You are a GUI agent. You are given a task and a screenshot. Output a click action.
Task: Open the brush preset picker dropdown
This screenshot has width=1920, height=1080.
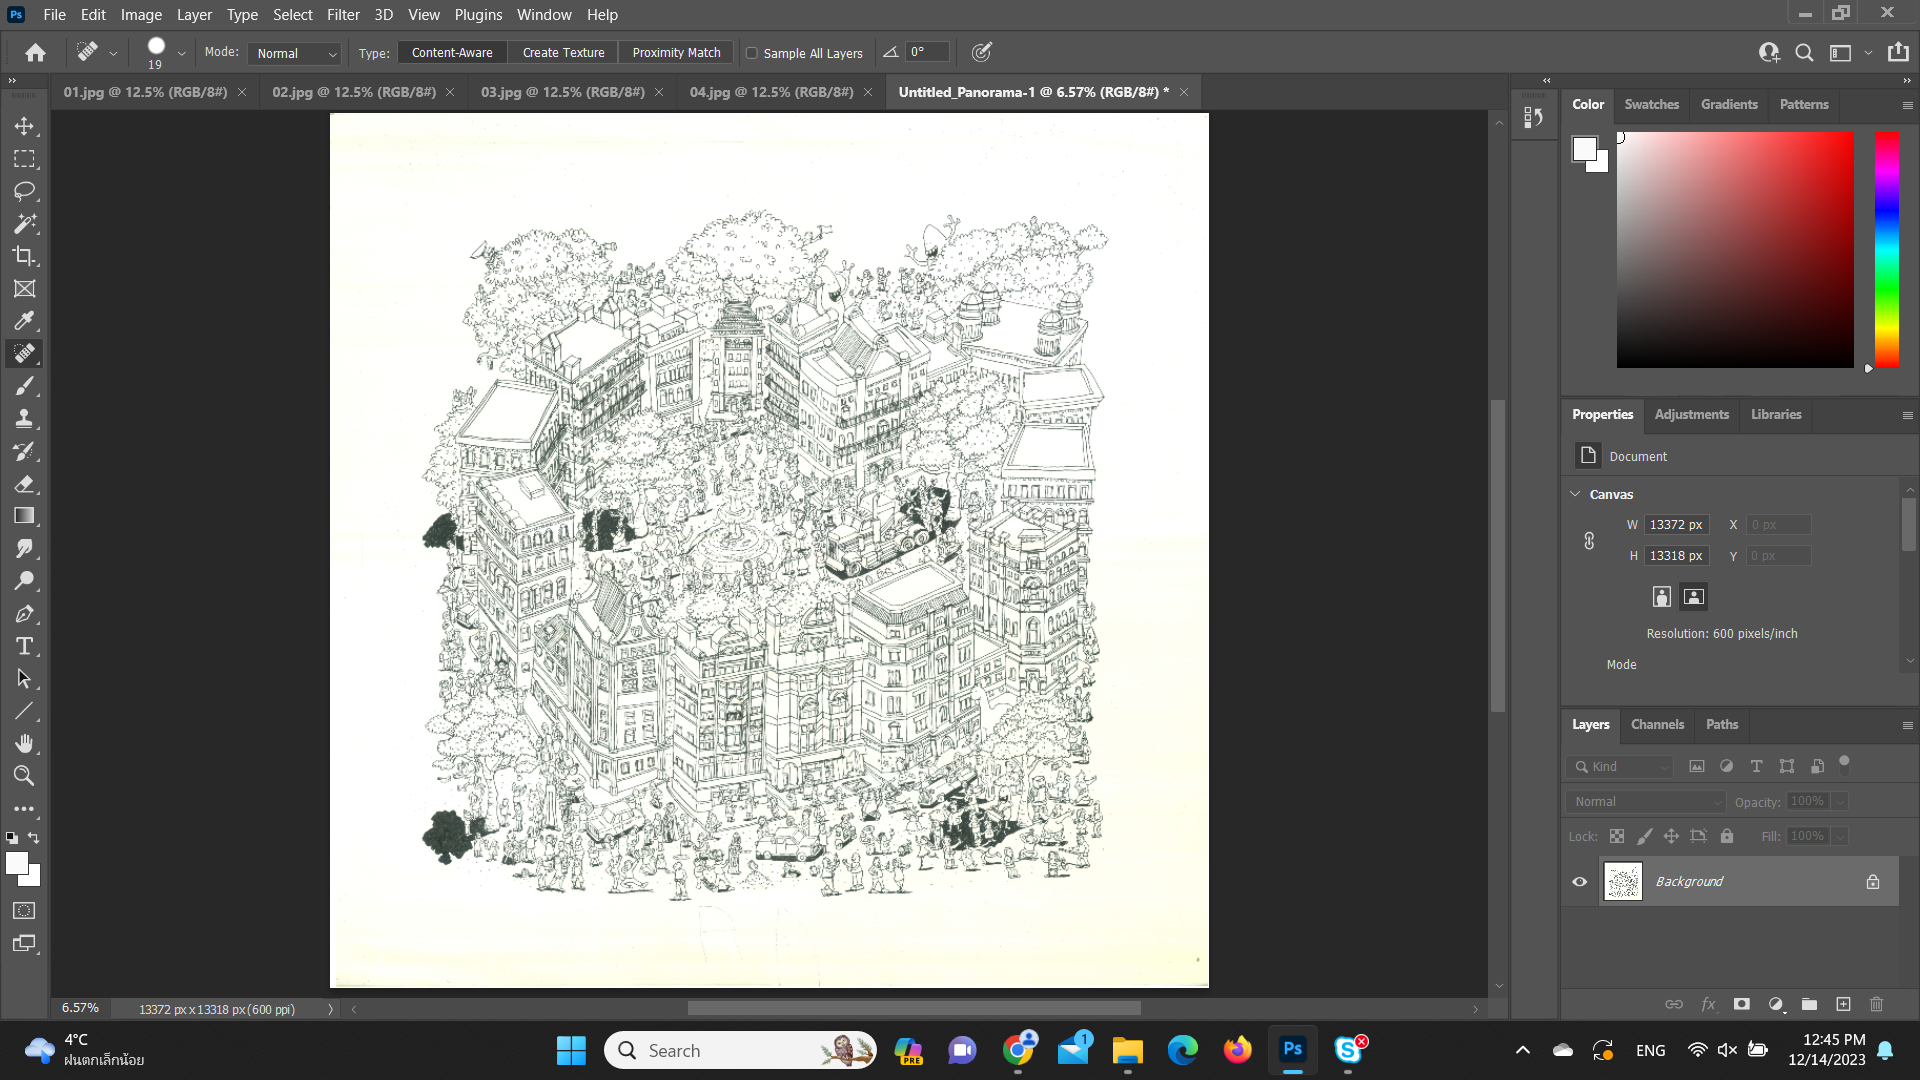[x=181, y=53]
